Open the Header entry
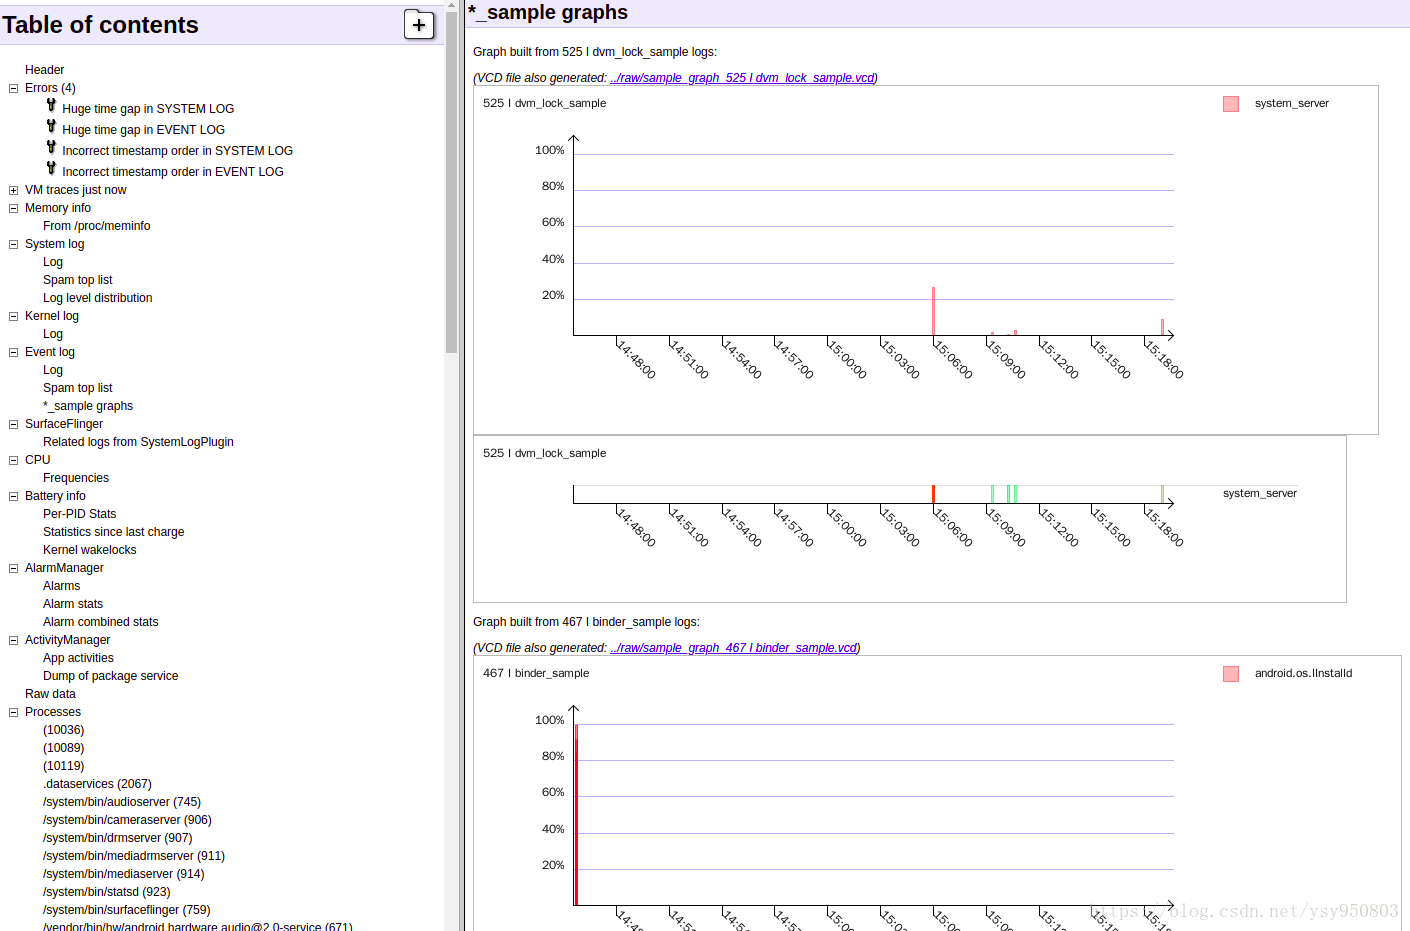The width and height of the screenshot is (1410, 931). pos(44,70)
